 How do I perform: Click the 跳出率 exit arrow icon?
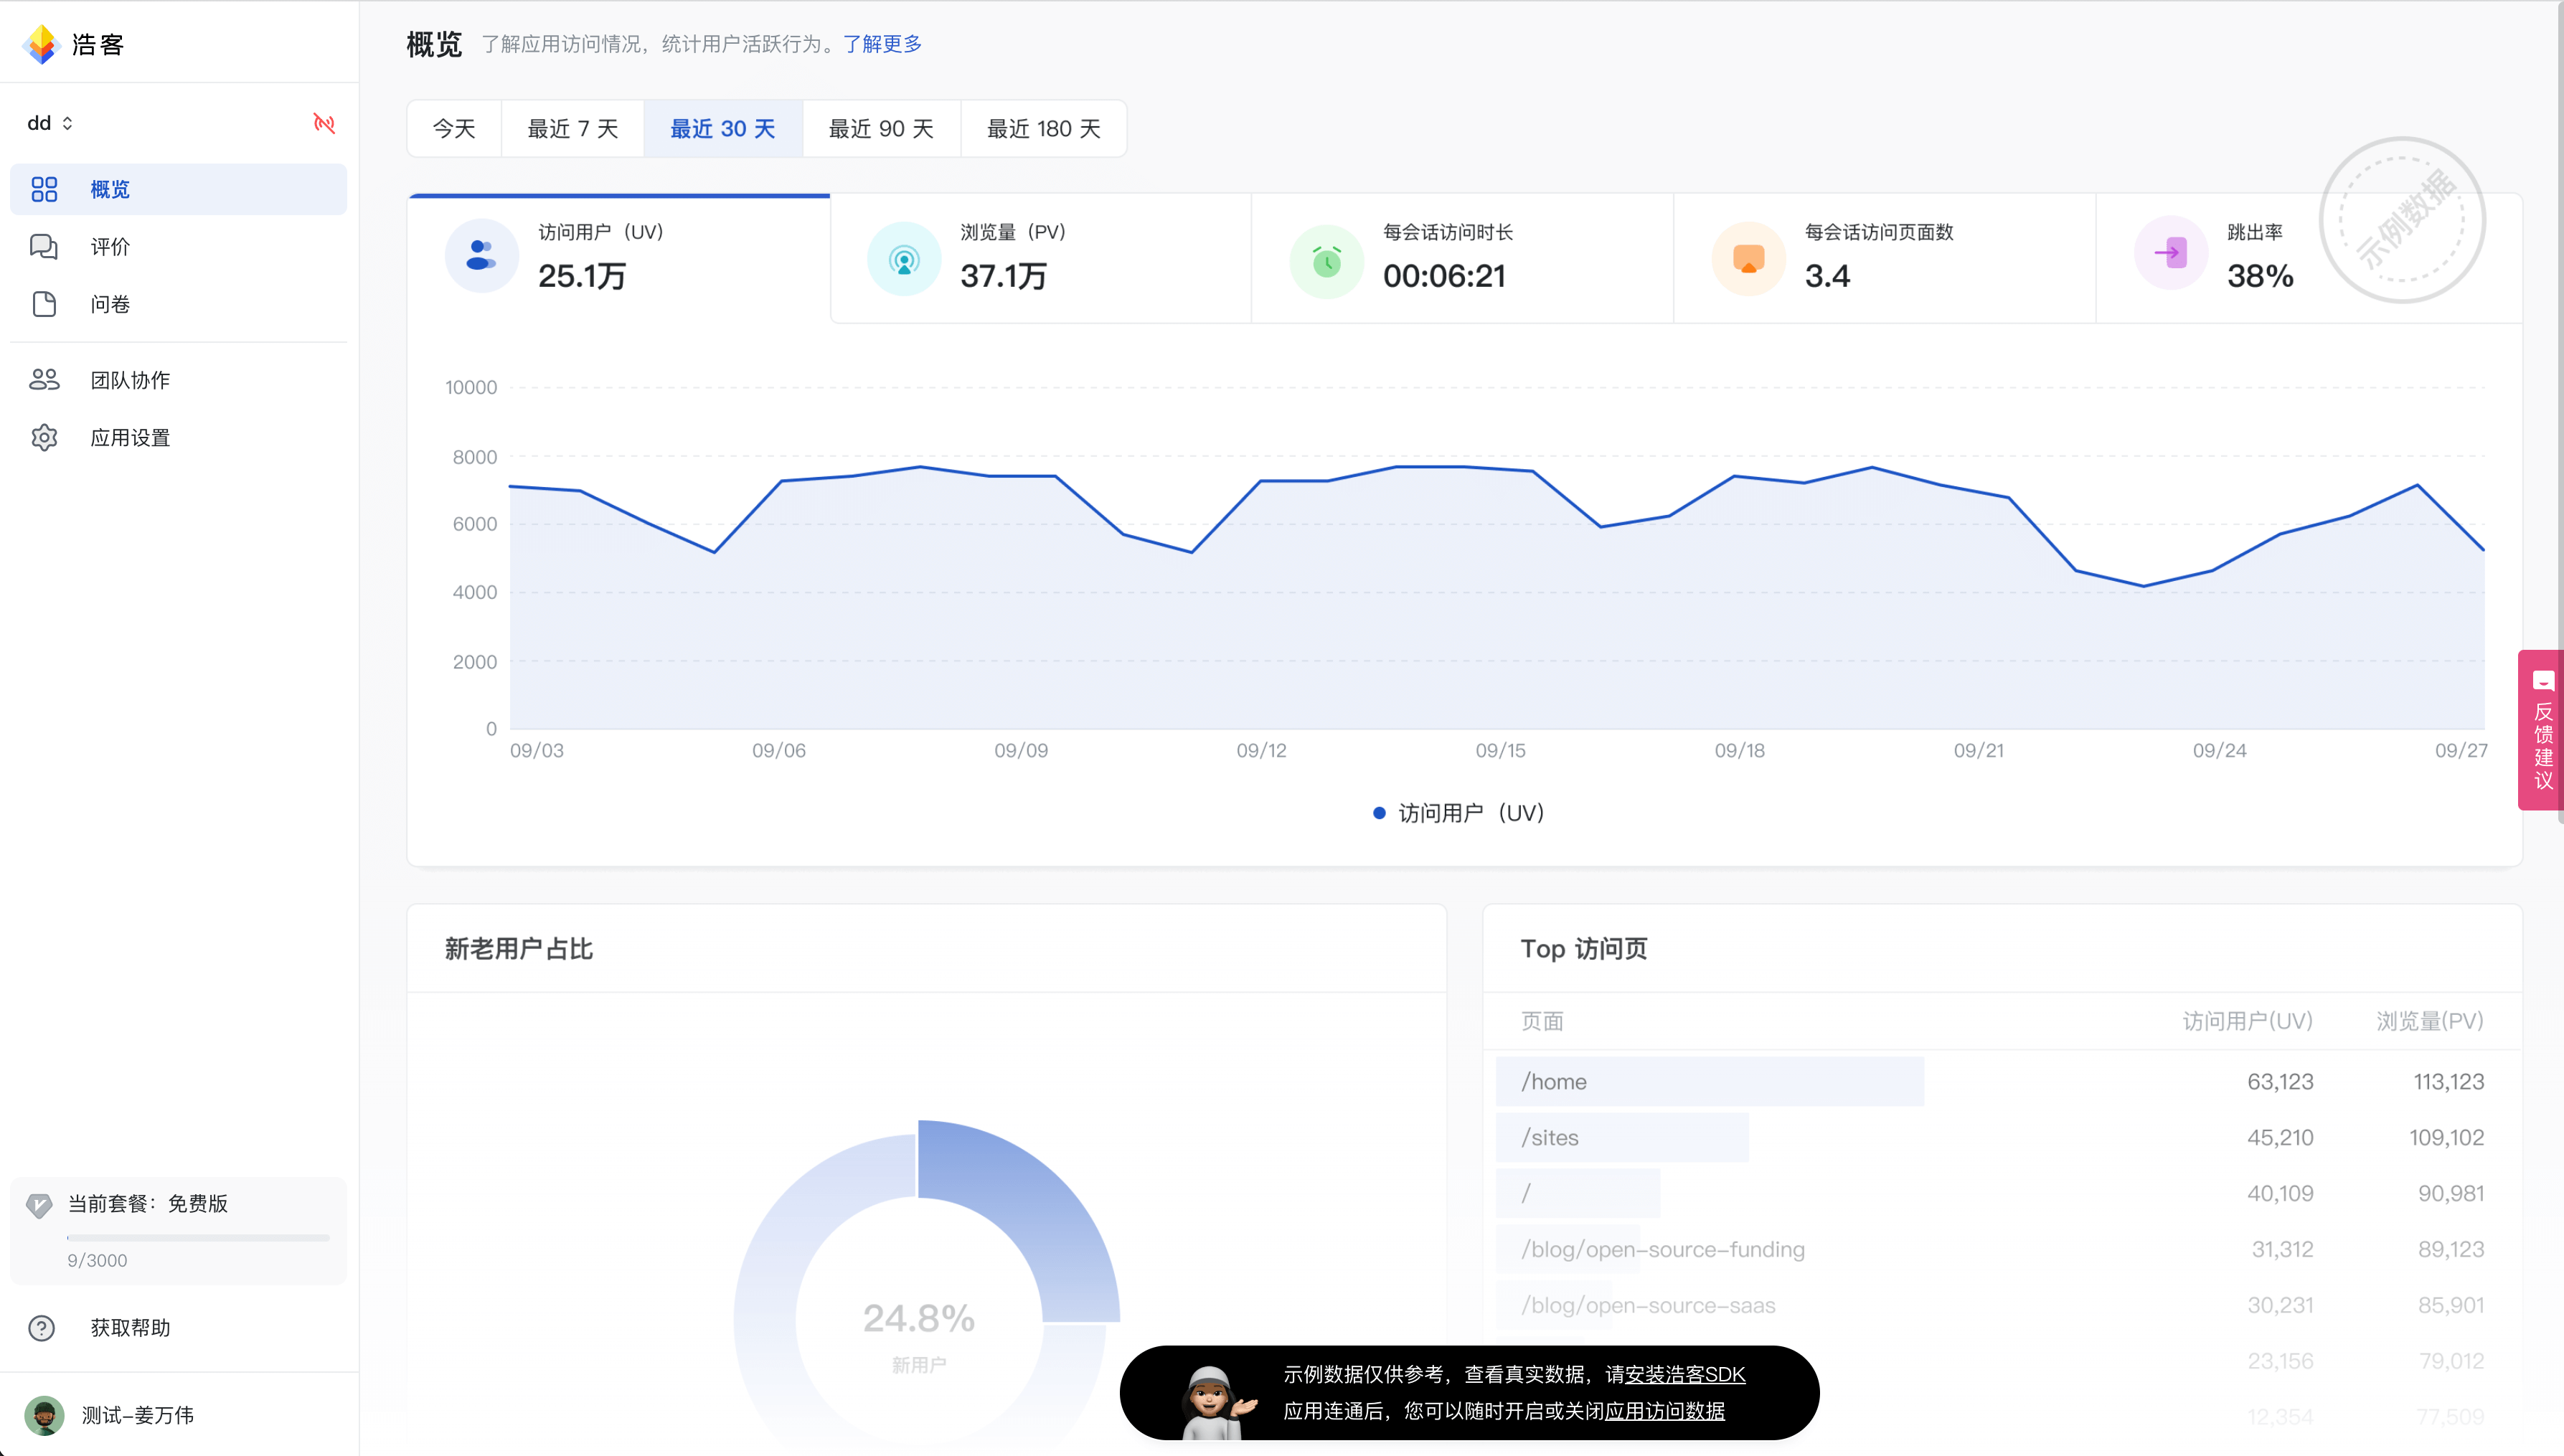pos(2171,253)
